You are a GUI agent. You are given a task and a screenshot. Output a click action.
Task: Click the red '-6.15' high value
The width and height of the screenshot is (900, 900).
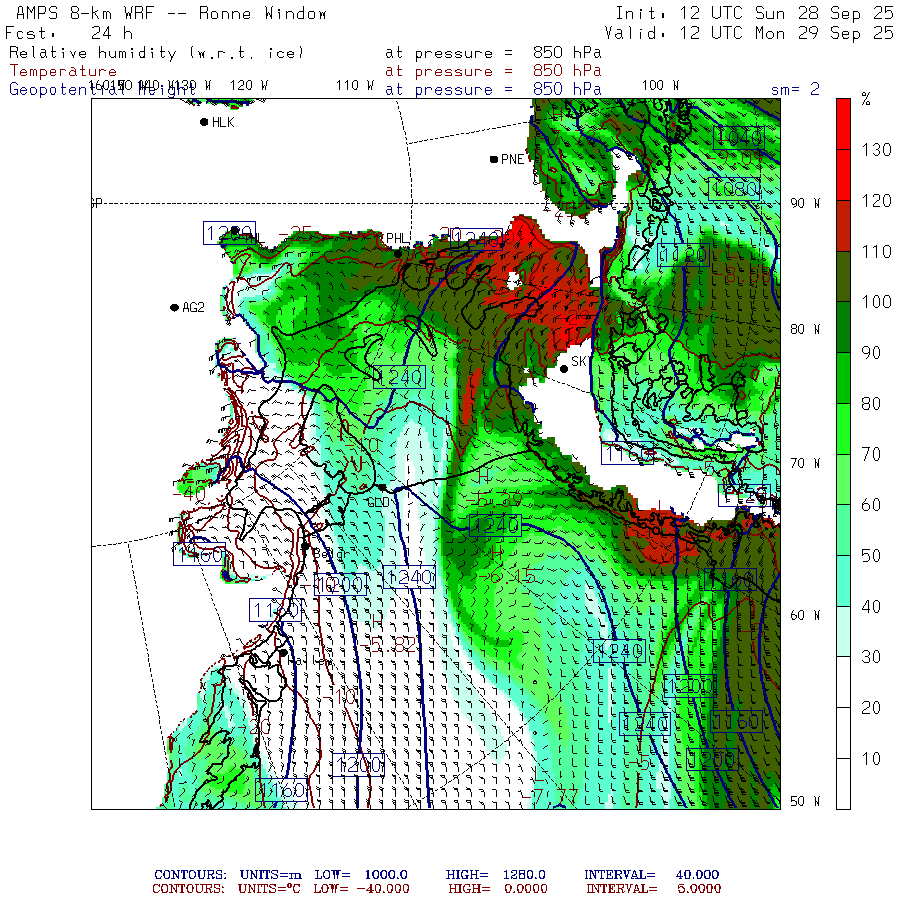tap(507, 576)
